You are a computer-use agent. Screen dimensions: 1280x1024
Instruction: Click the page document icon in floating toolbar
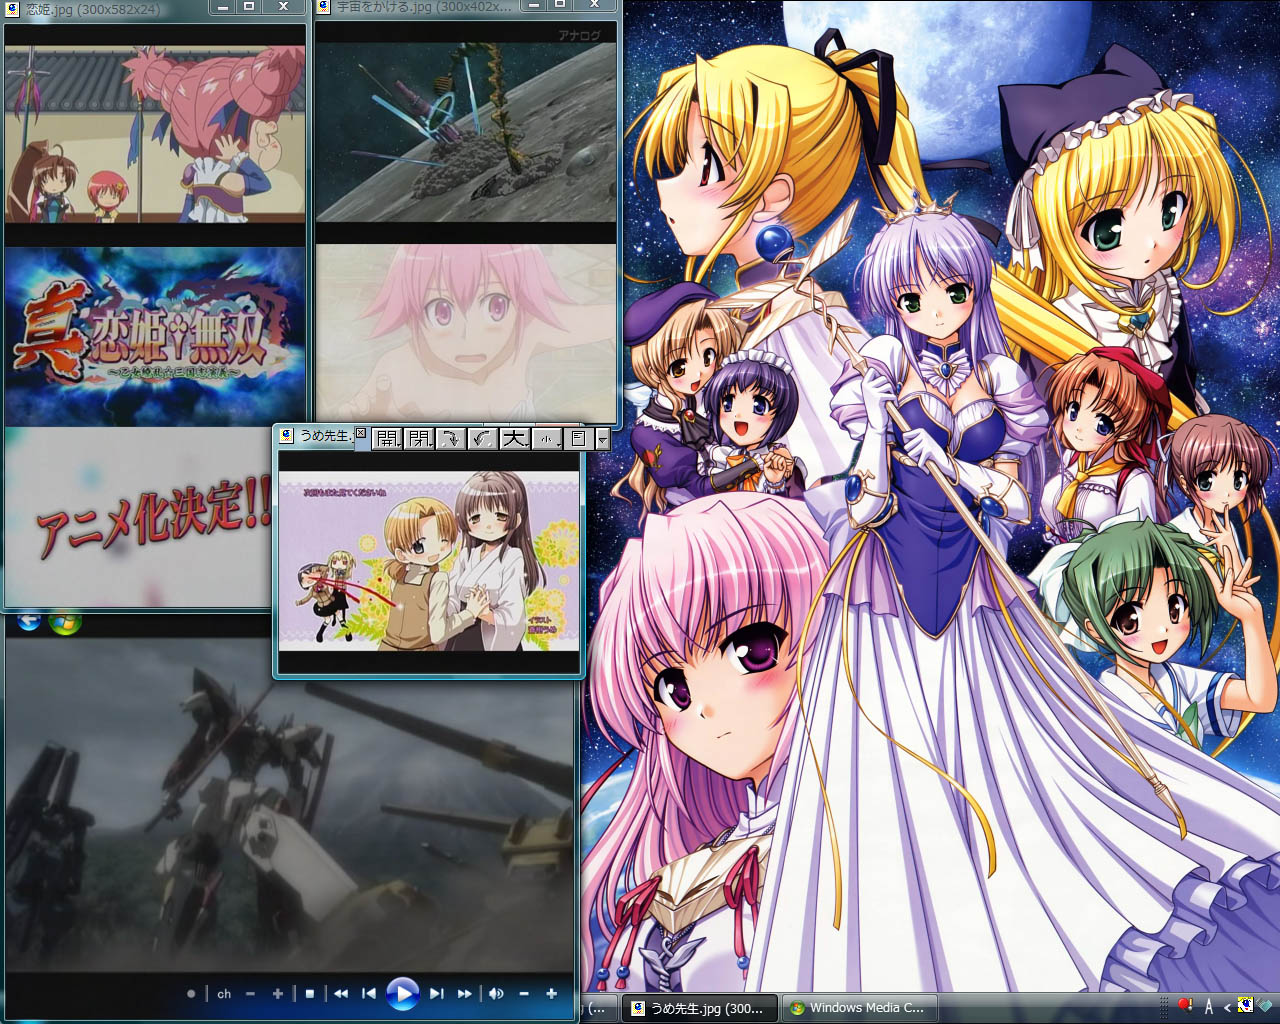click(578, 438)
